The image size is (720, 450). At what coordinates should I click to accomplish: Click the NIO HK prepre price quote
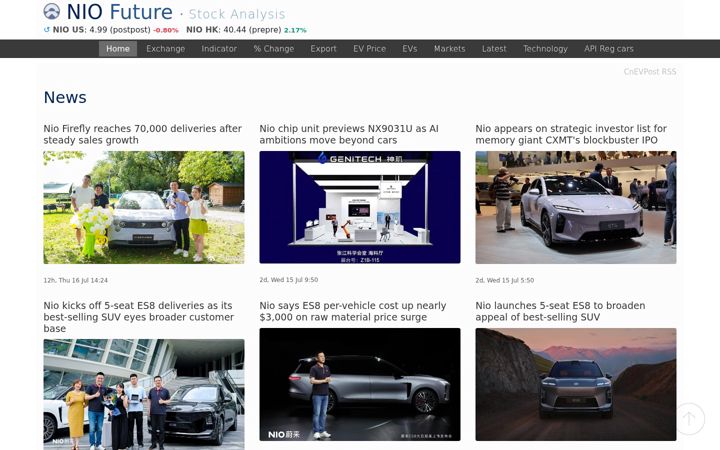click(234, 30)
